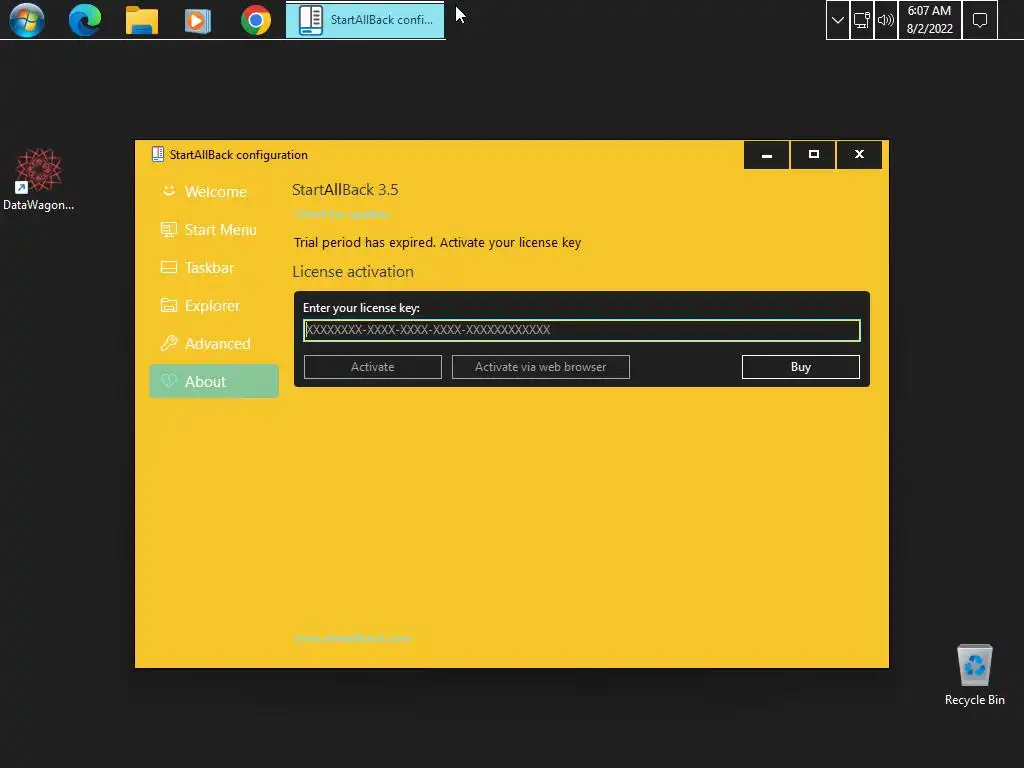Open the www.startallback.com website link
The image size is (1024, 768).
tap(352, 637)
